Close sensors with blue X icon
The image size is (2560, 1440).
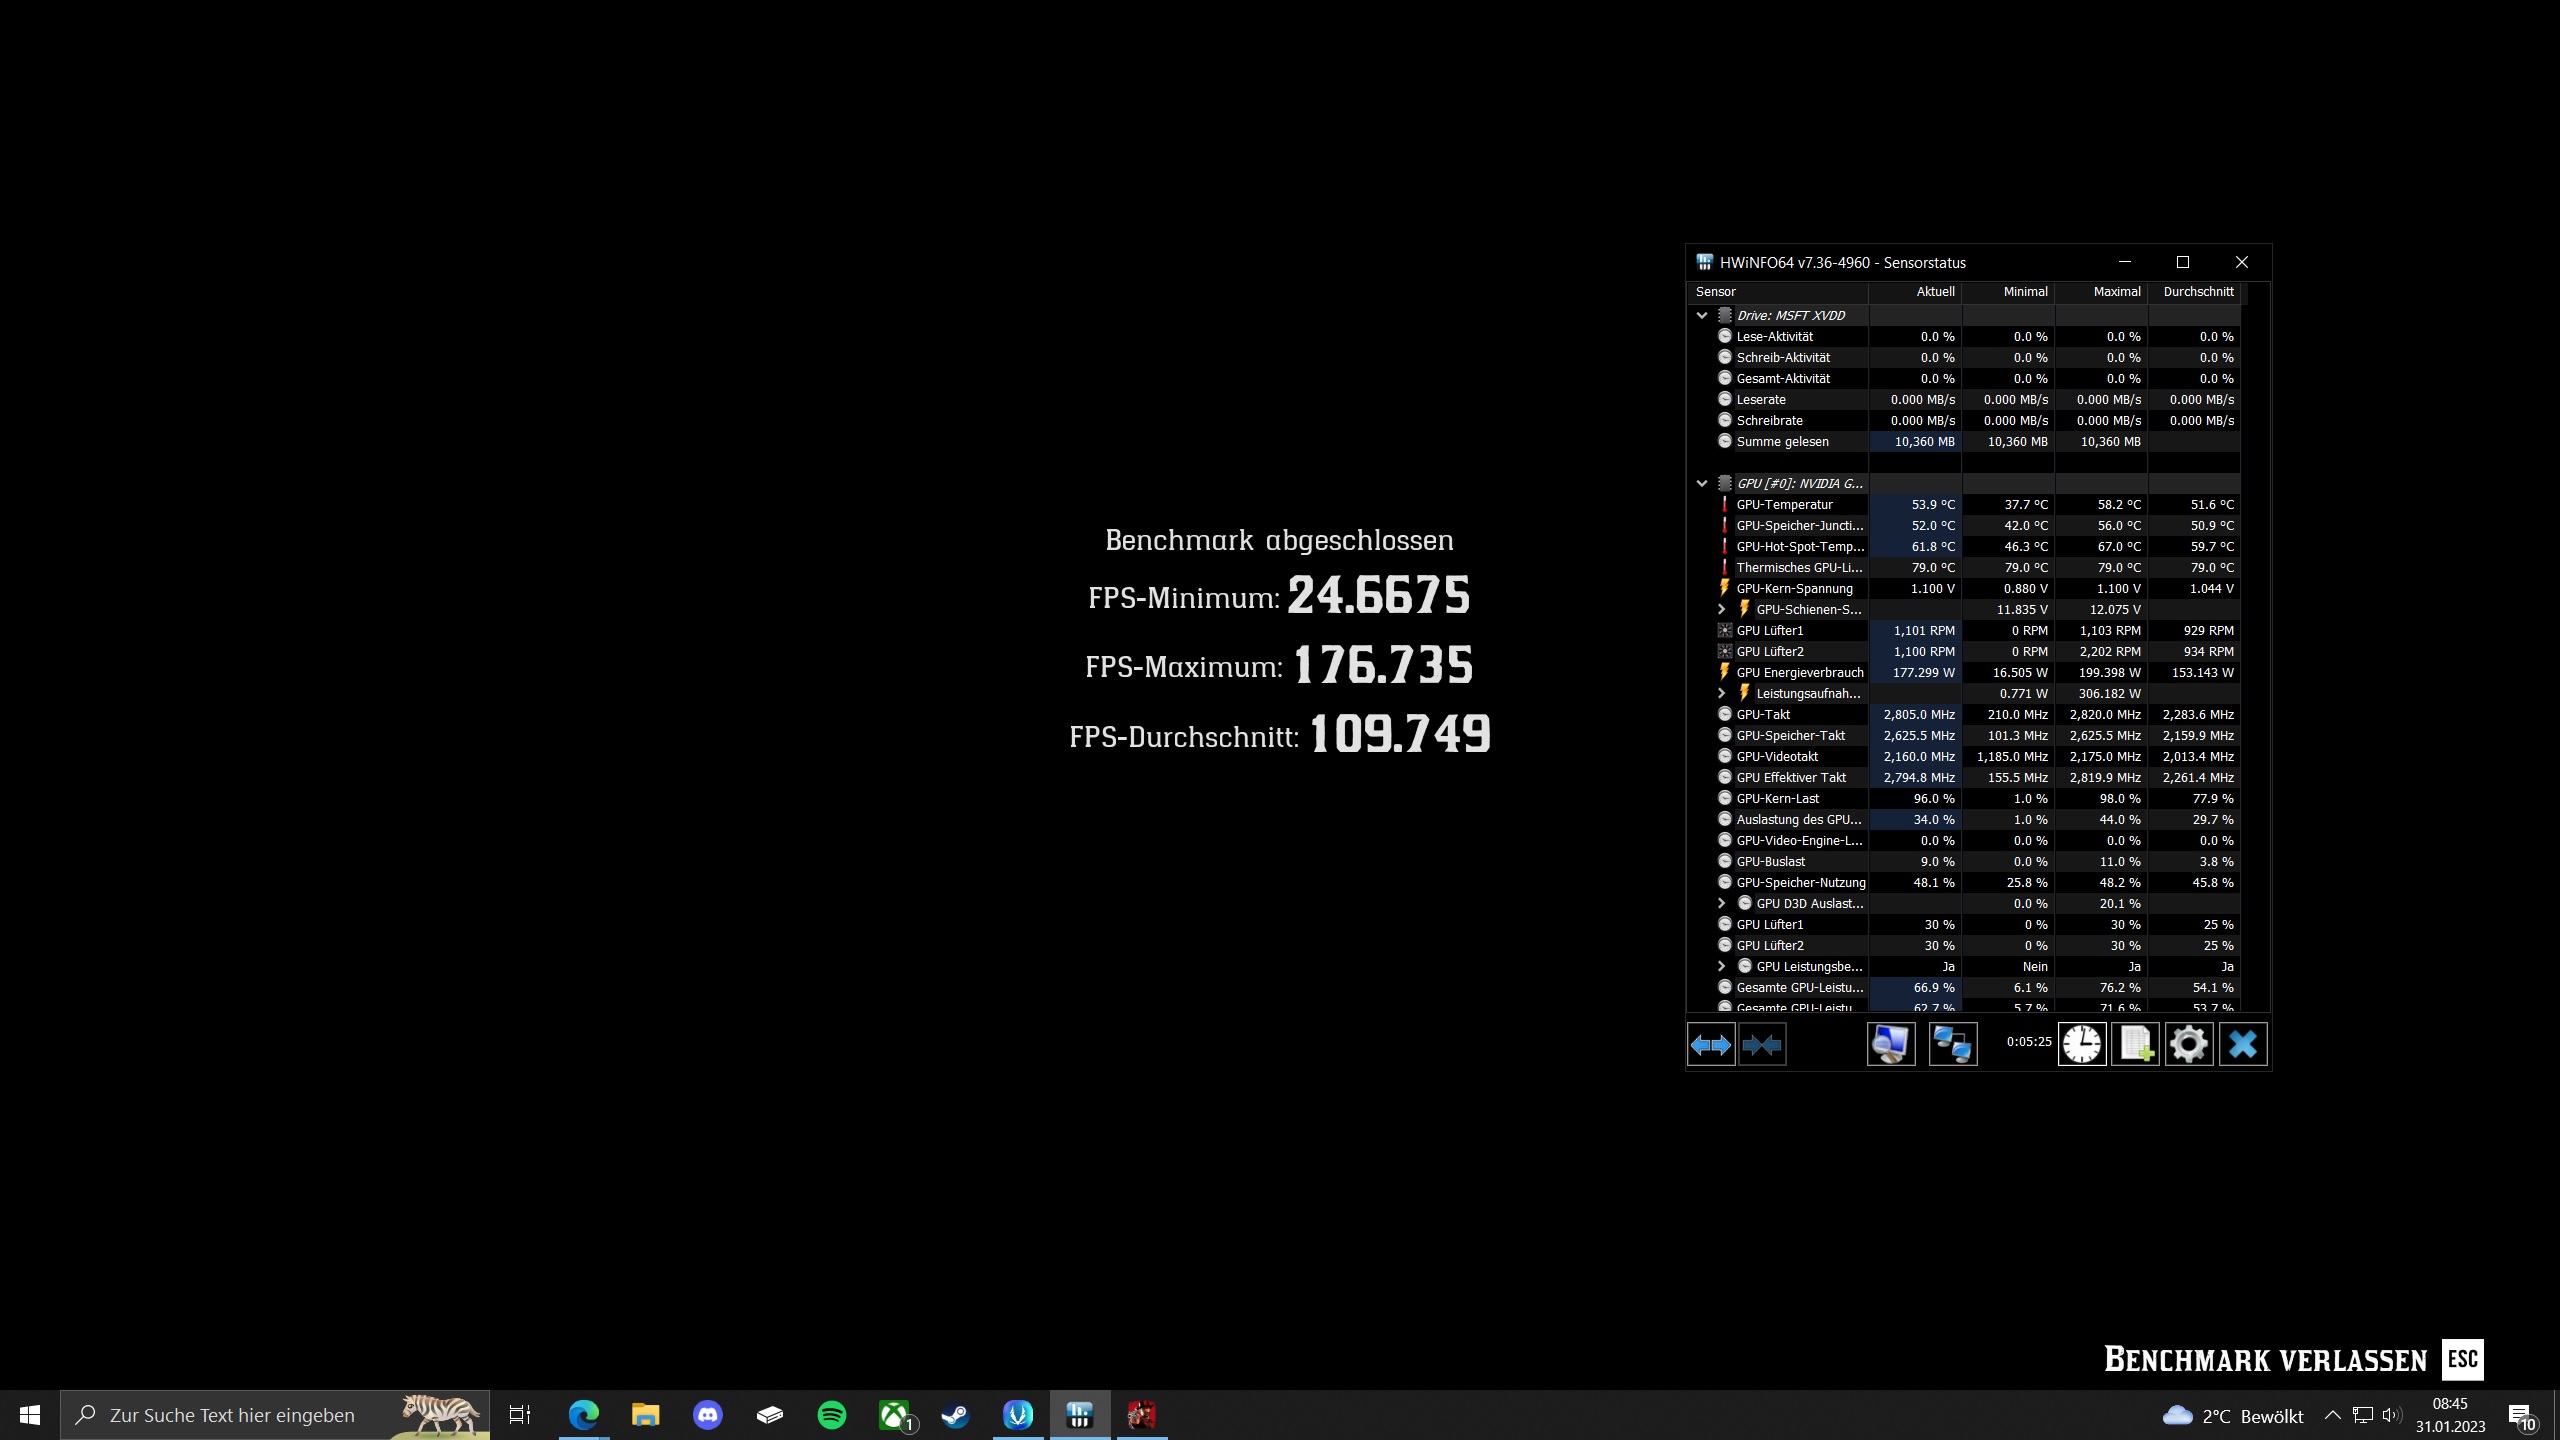(2242, 1045)
